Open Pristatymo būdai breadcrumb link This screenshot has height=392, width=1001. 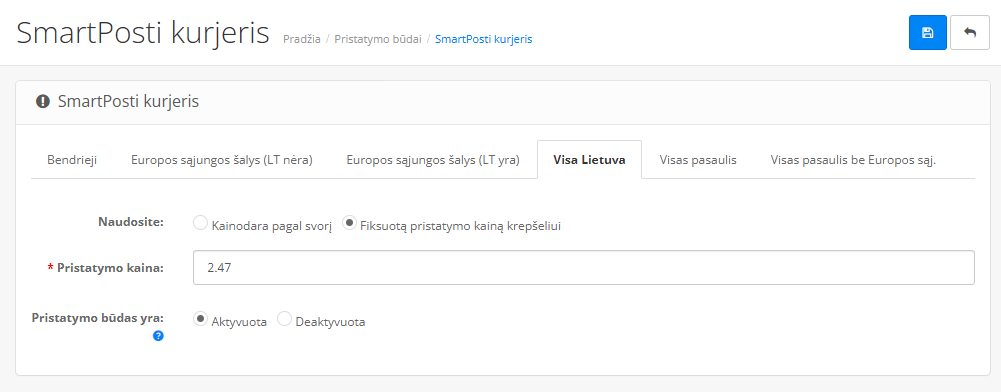tap(378, 39)
